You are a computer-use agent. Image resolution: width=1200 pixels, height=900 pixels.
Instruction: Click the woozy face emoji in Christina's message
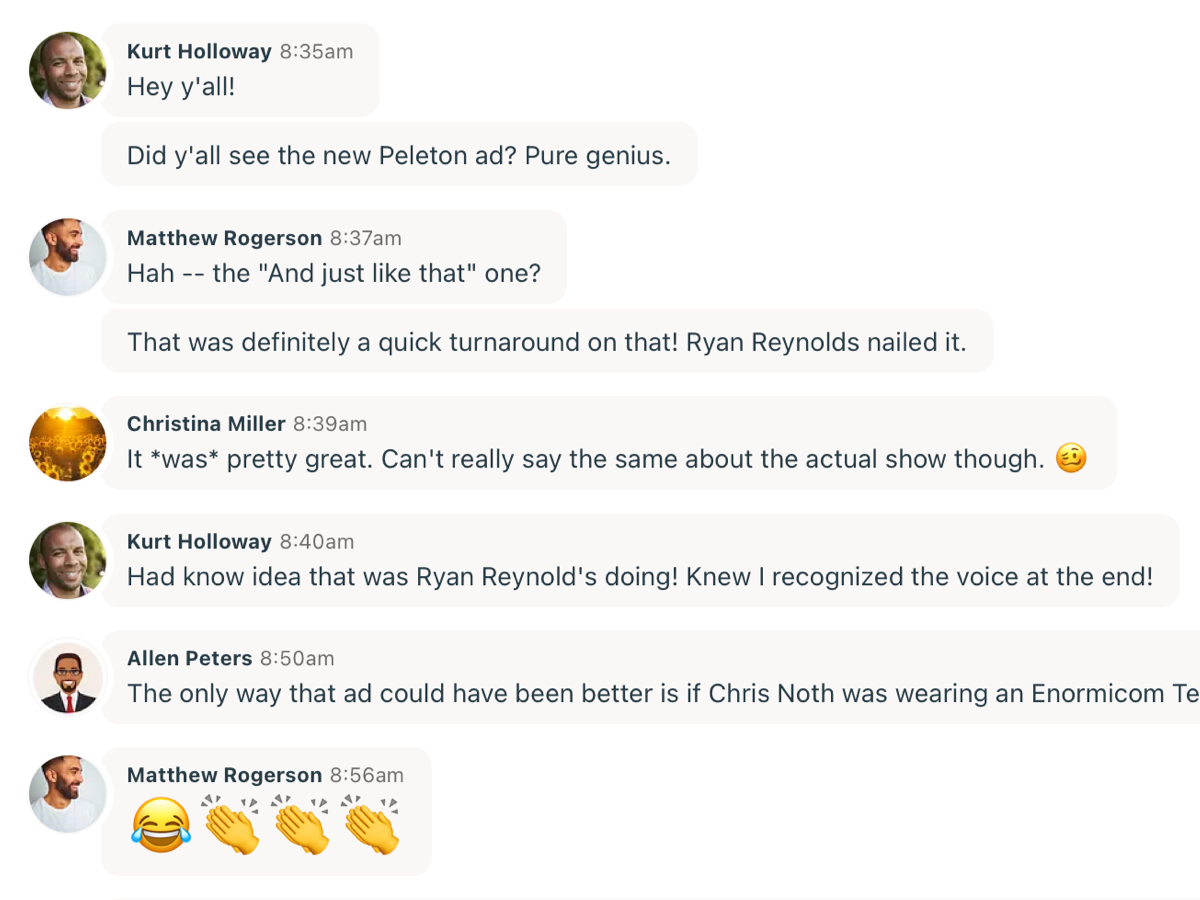pyautogui.click(x=1071, y=459)
